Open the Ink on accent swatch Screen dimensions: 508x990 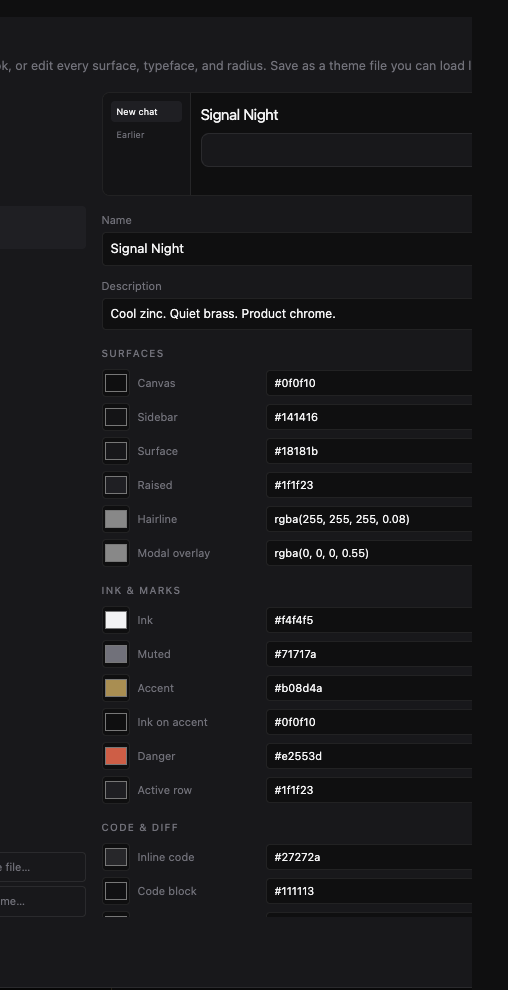point(115,723)
